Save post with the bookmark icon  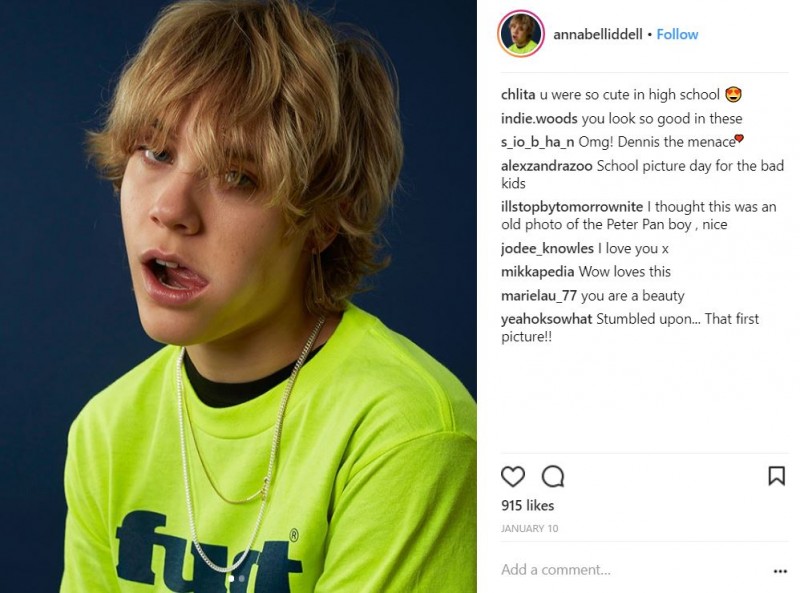[777, 476]
